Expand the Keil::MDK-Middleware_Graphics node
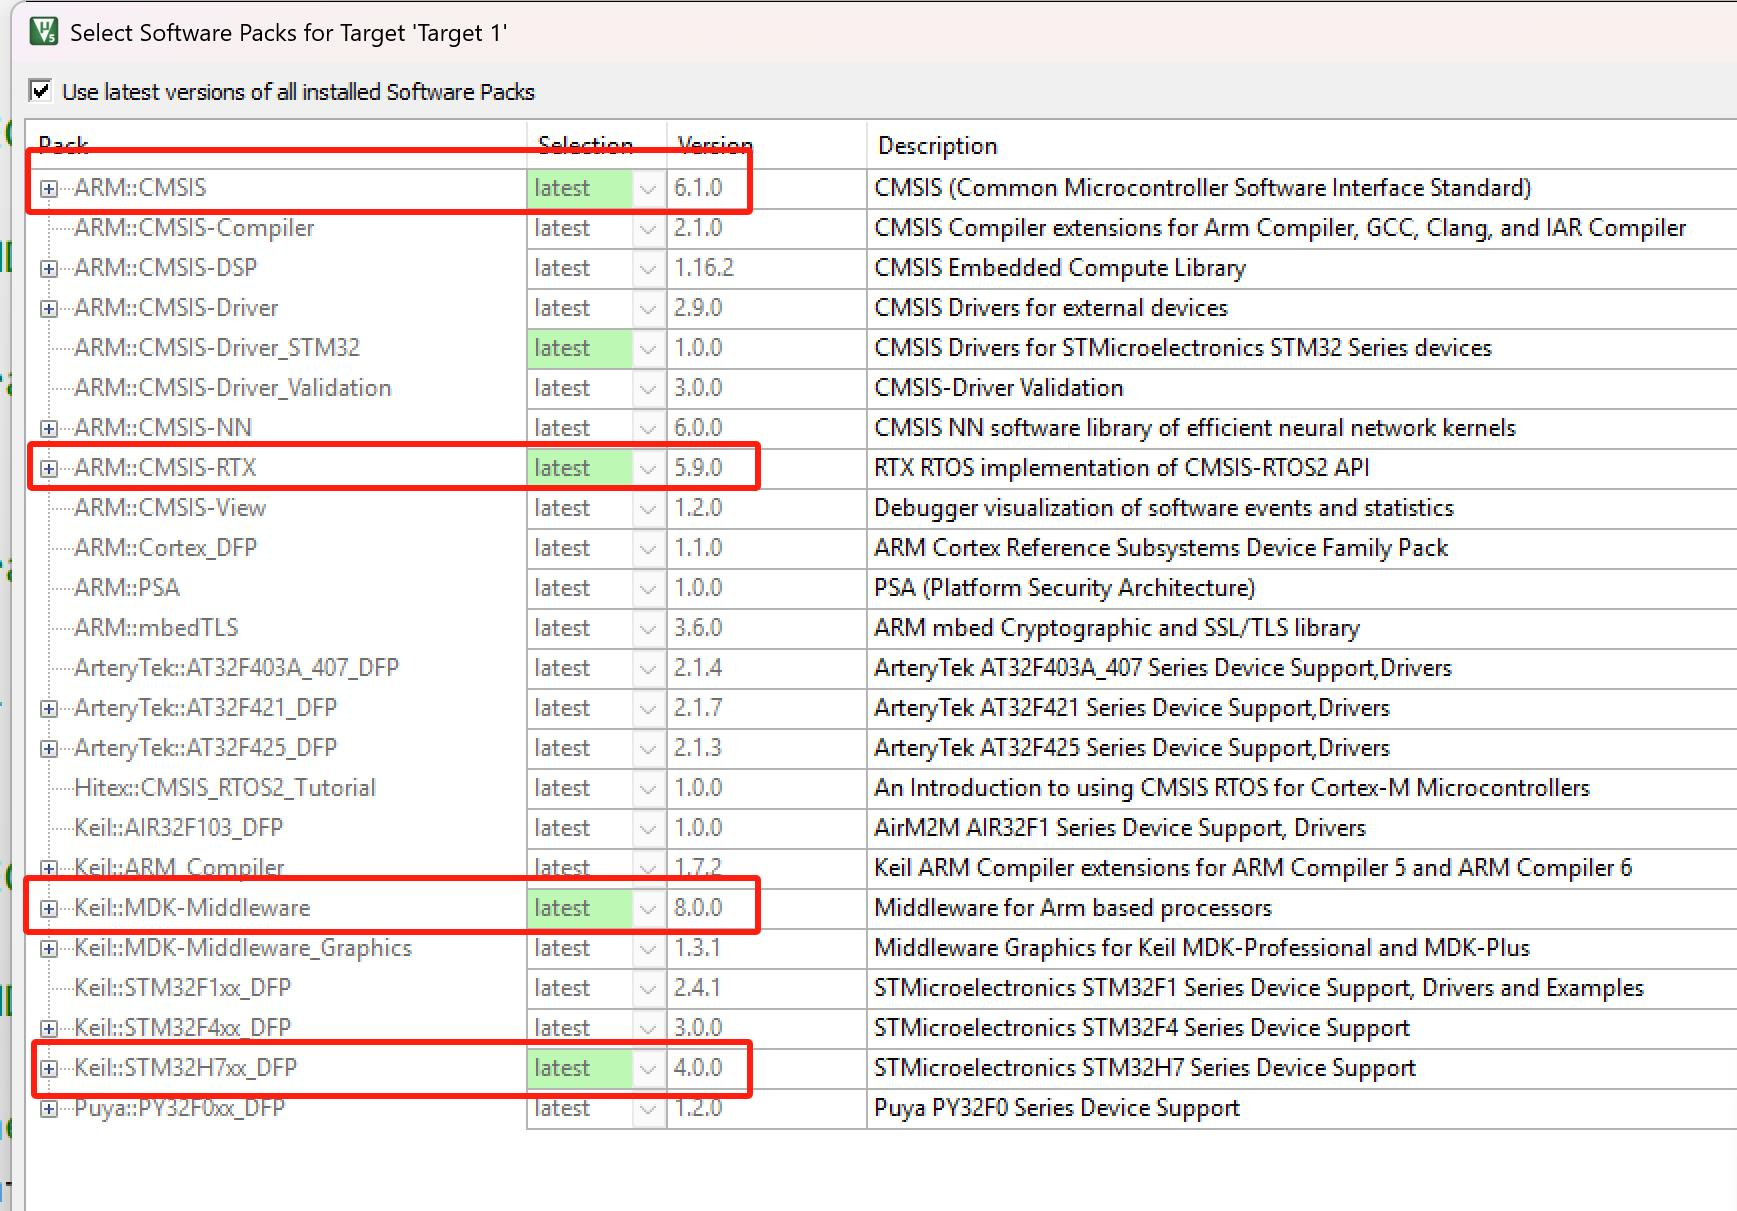1737x1211 pixels. pyautogui.click(x=48, y=948)
